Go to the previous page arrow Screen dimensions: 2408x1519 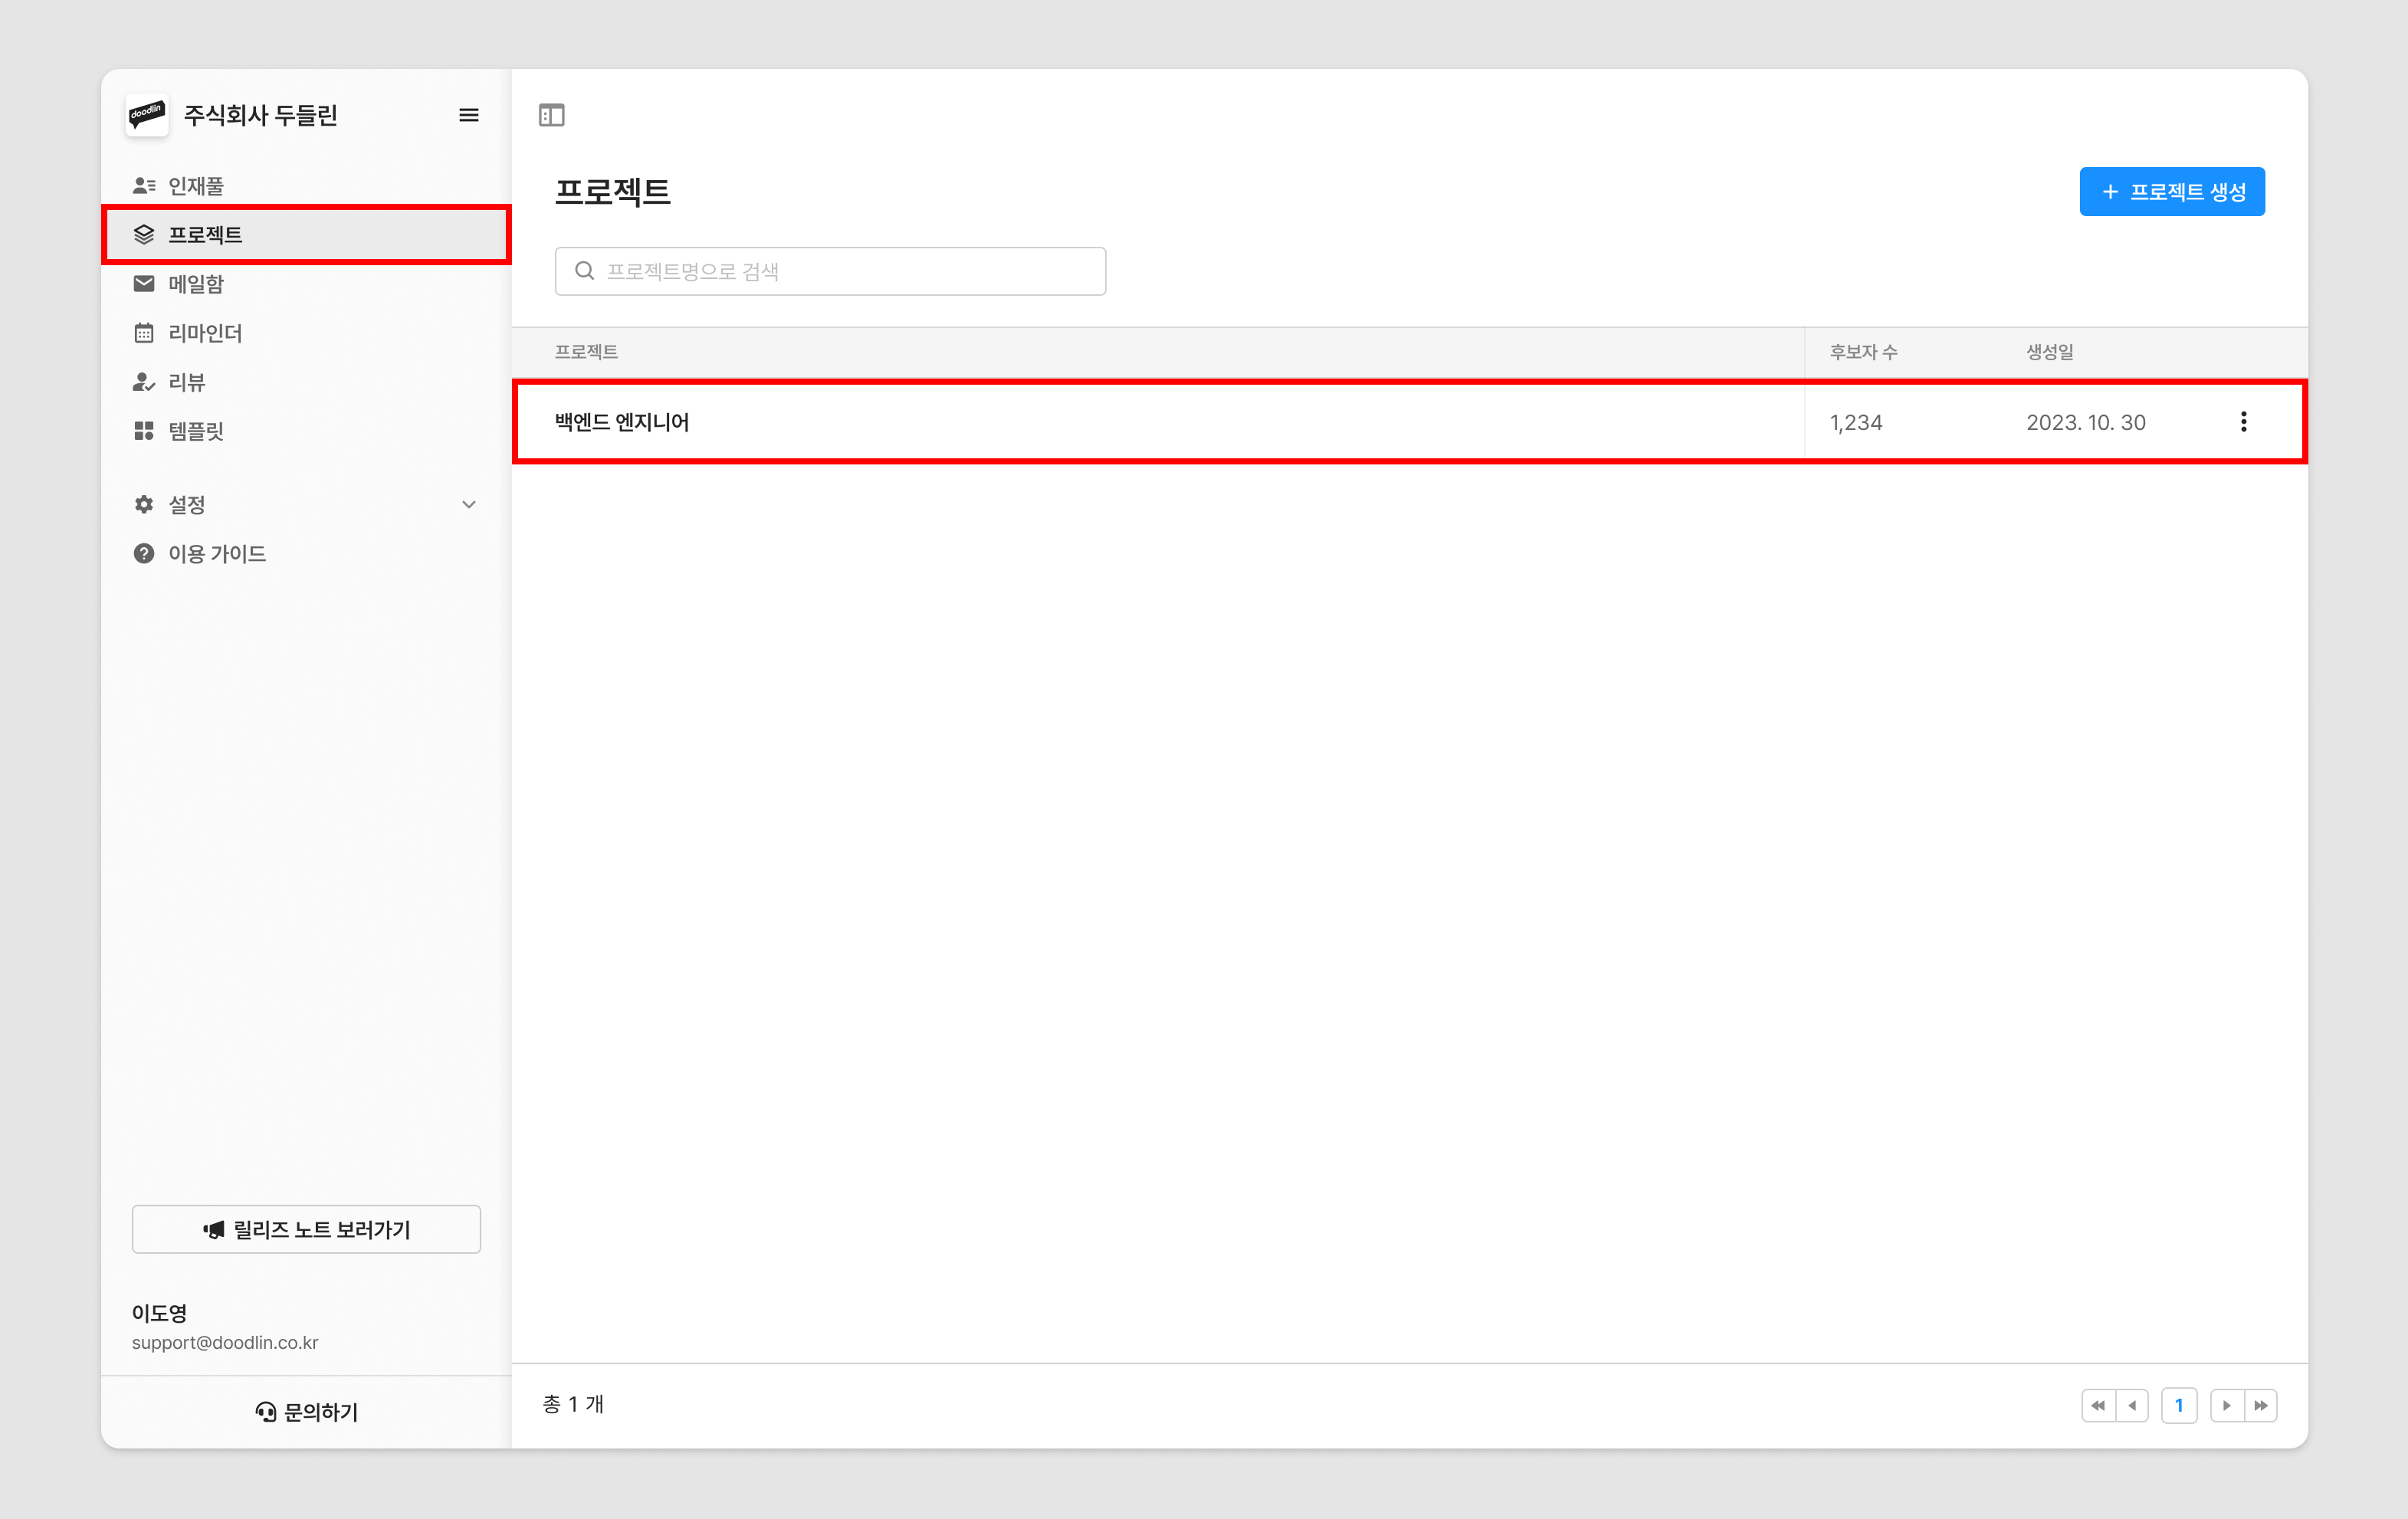[x=2133, y=1405]
